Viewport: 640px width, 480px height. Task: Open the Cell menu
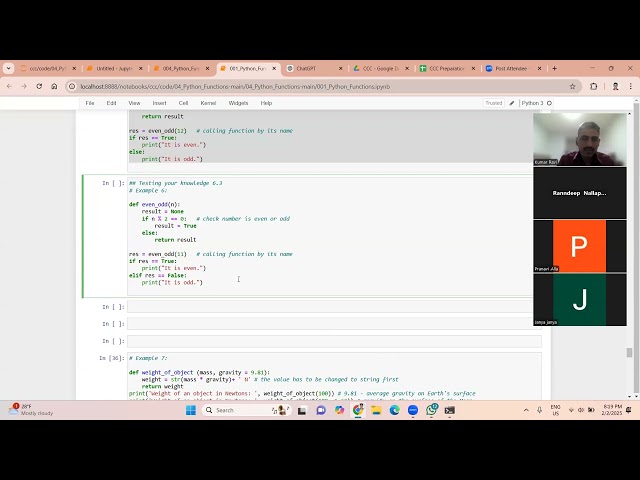point(183,103)
